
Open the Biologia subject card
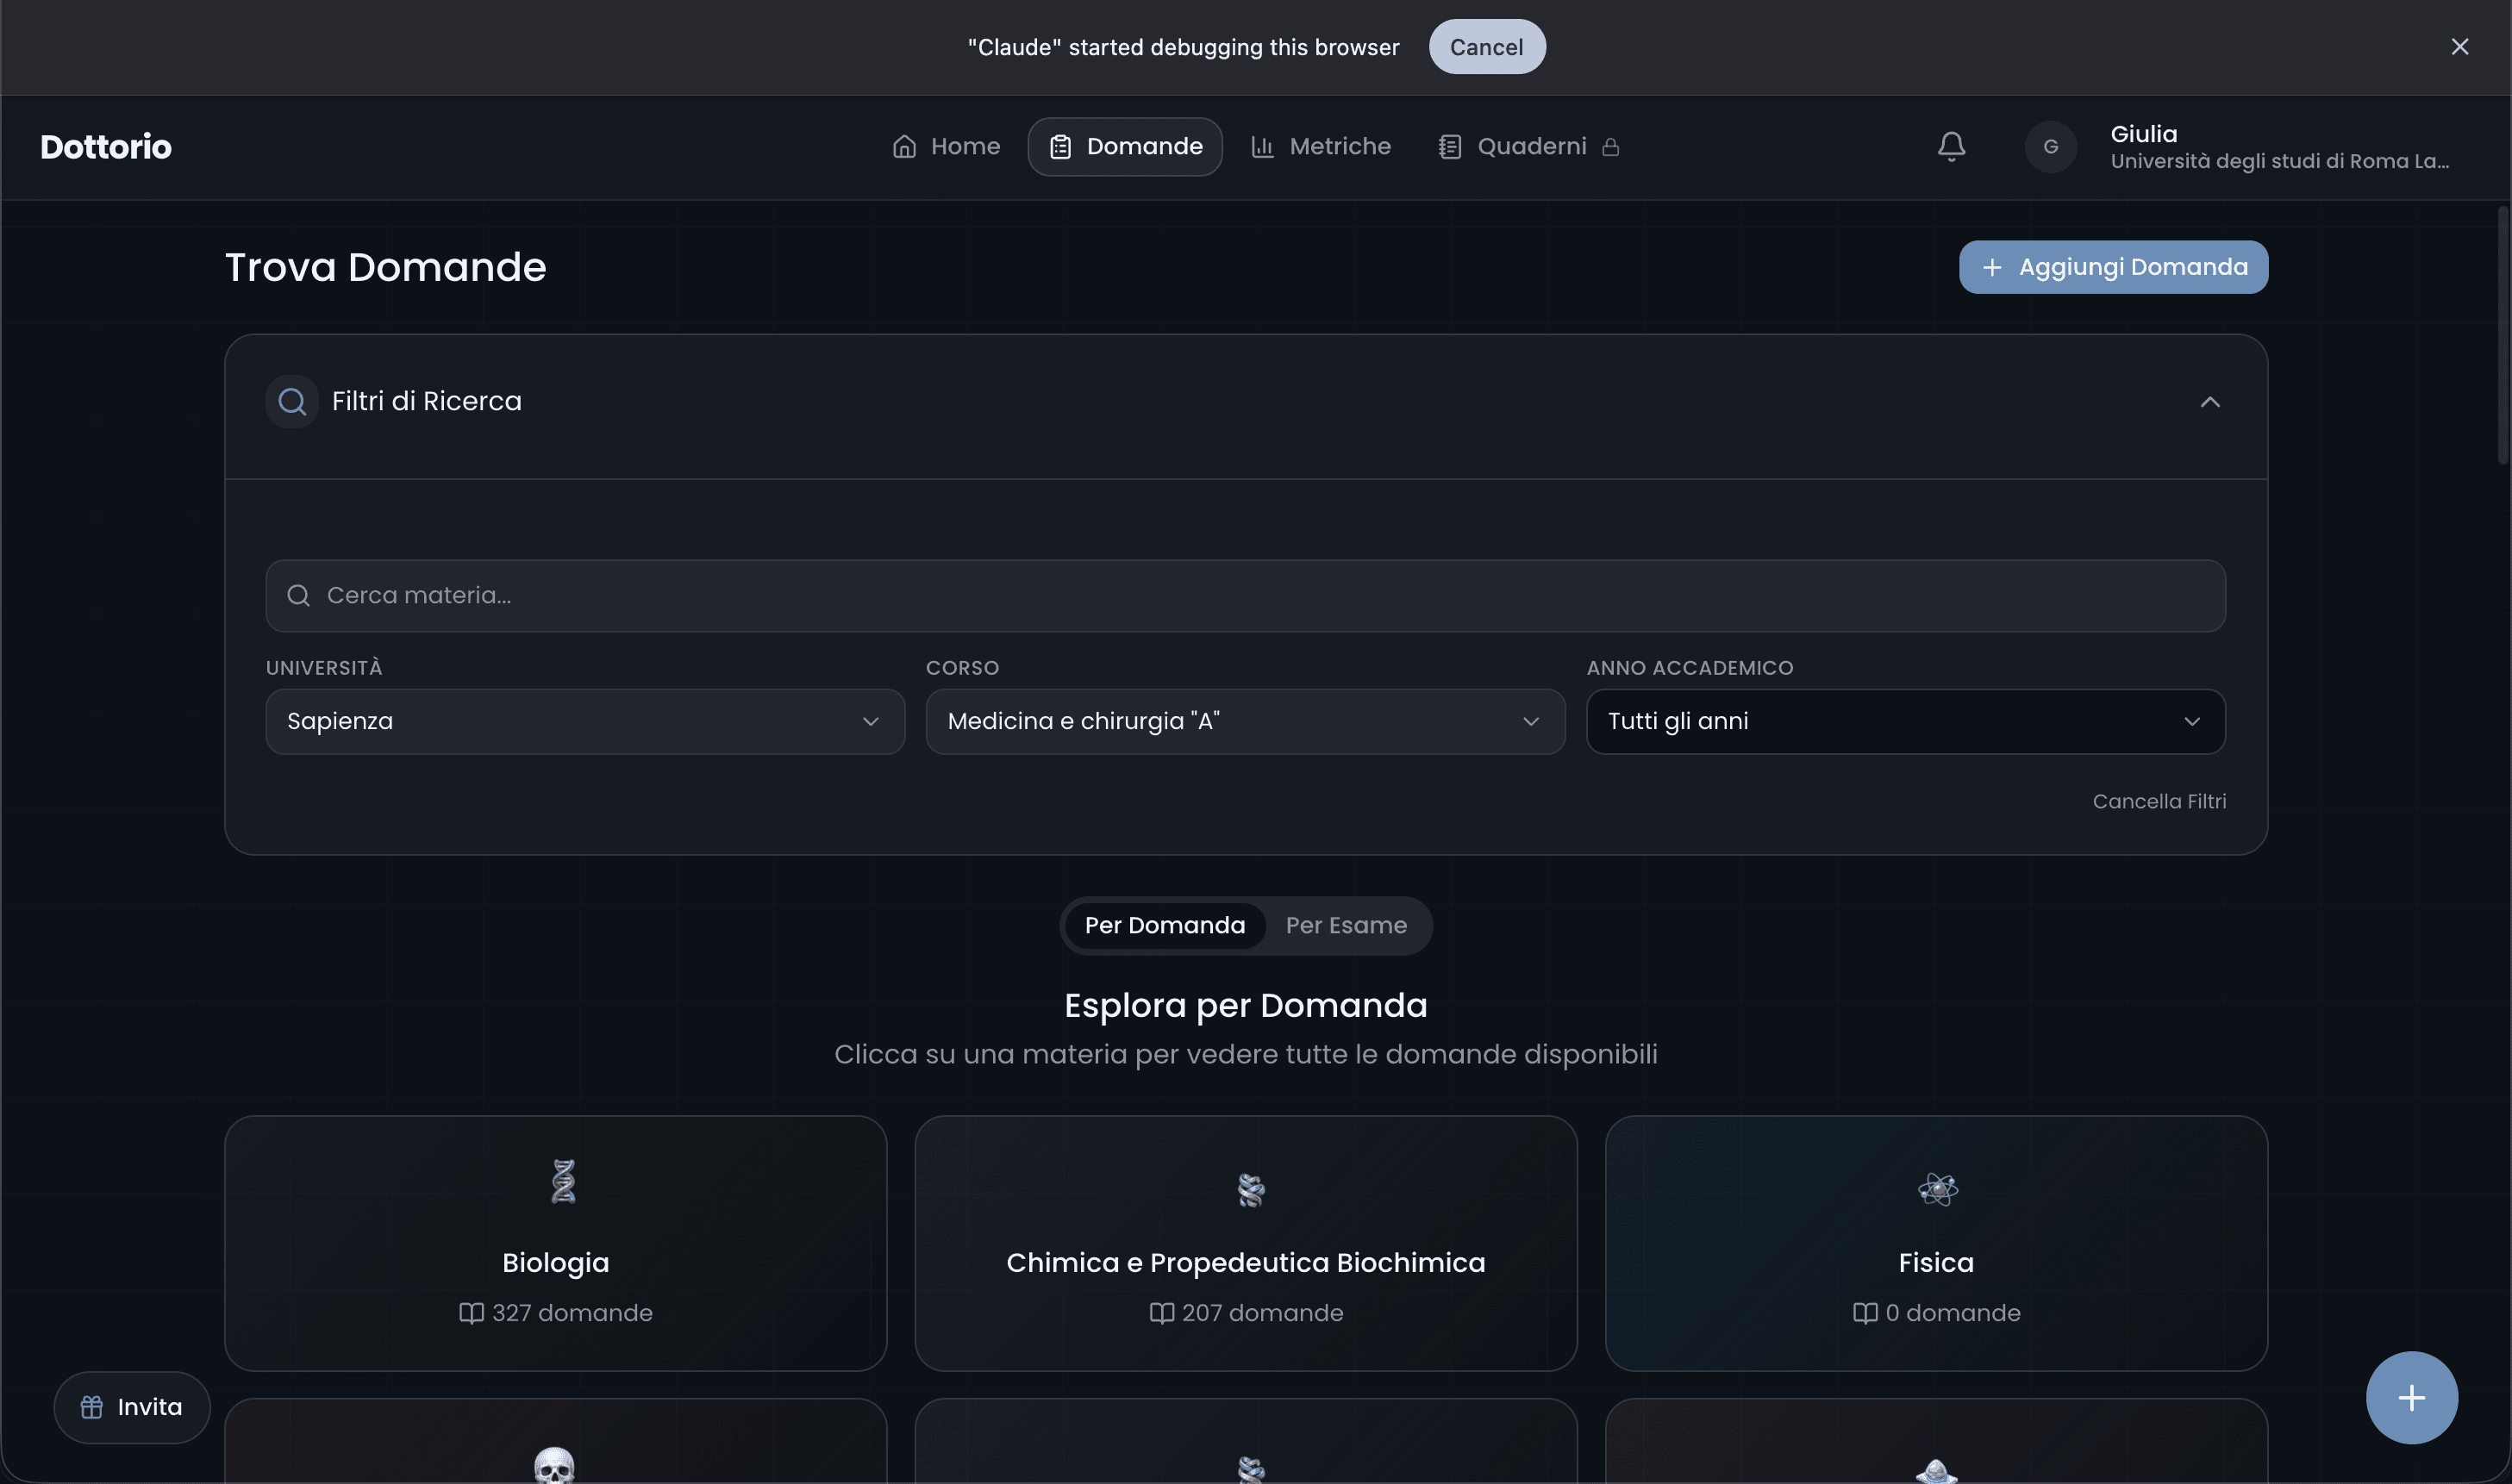click(555, 1243)
